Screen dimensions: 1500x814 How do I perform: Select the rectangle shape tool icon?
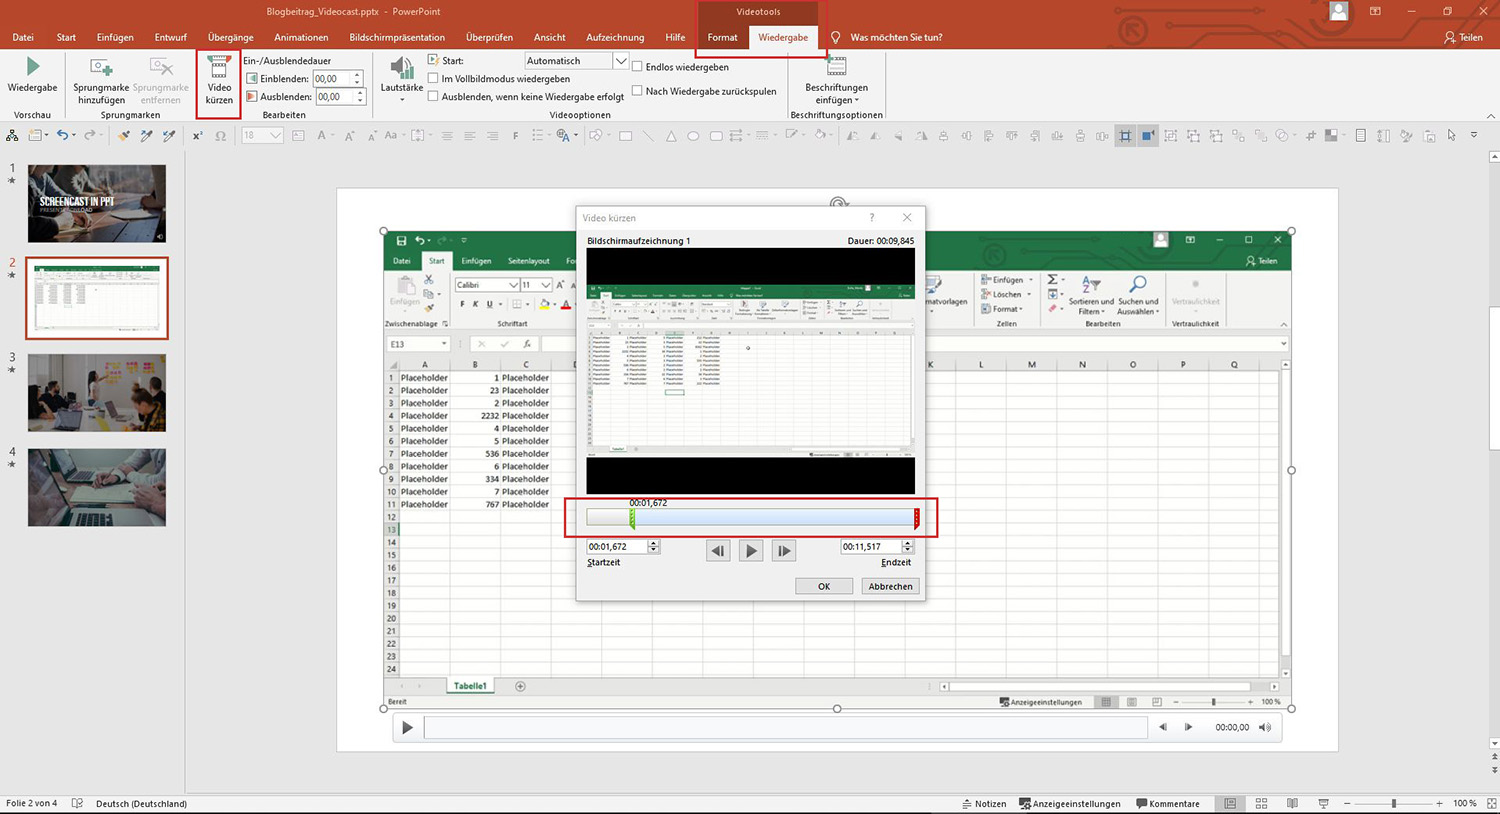(626, 136)
